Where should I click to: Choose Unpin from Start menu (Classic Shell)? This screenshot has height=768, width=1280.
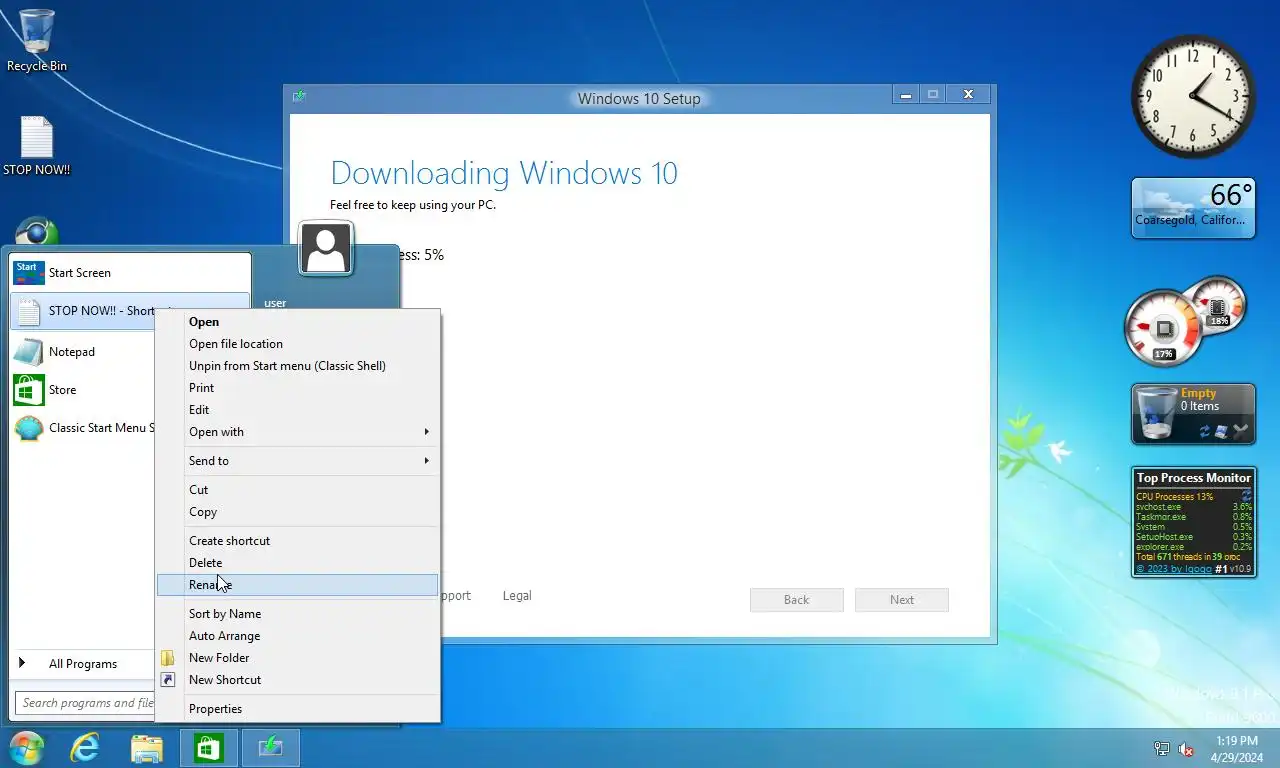pyautogui.click(x=298, y=366)
